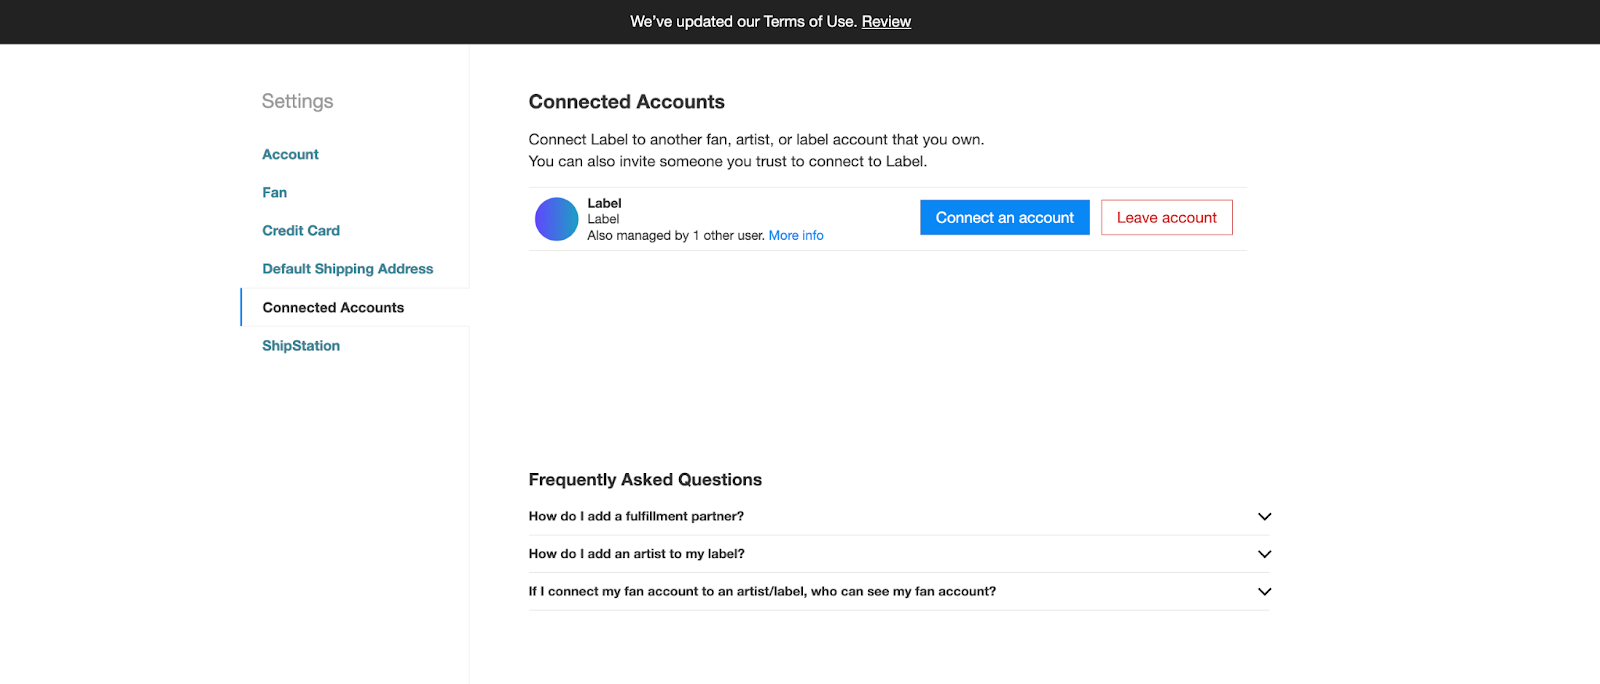
Task: Go to Fan settings
Action: pos(274,192)
